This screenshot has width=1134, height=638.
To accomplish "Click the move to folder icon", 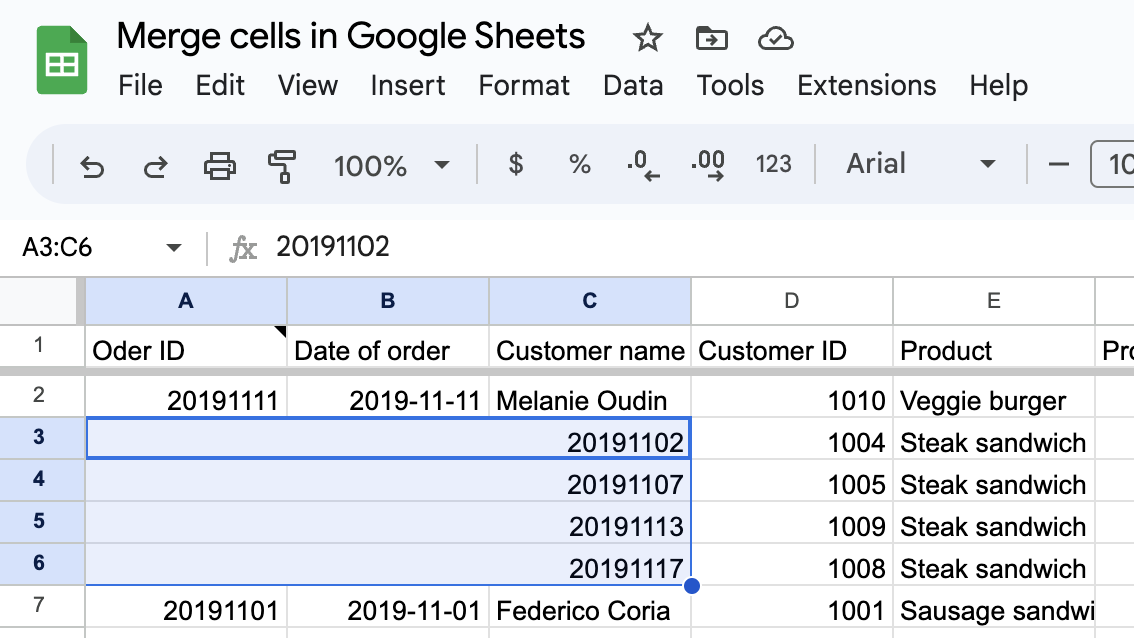I will [712, 38].
